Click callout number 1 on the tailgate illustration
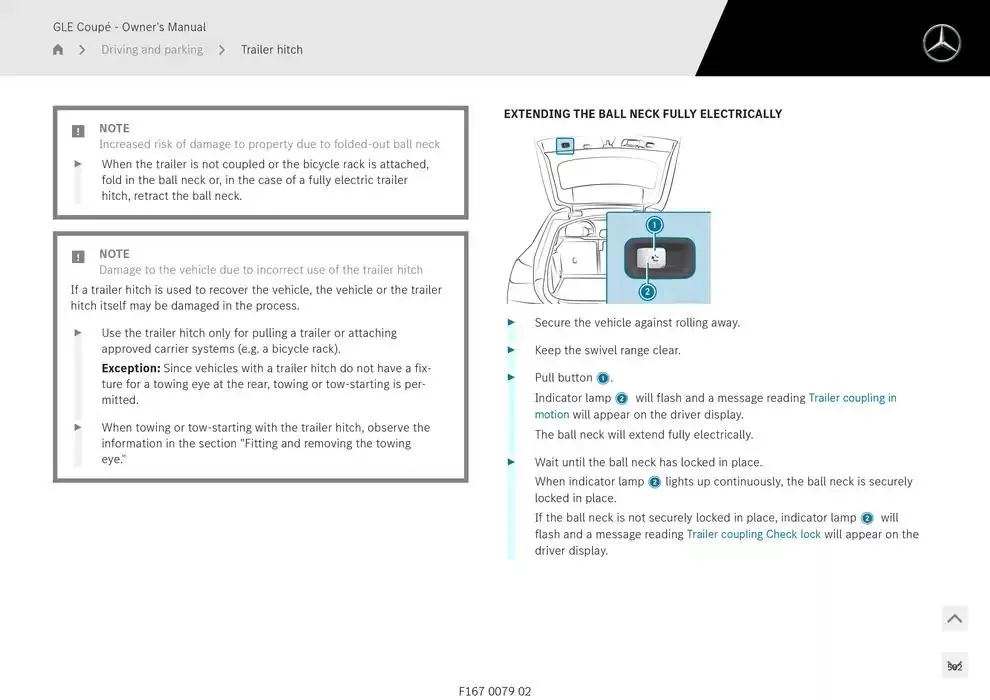The width and height of the screenshot is (990, 700). click(654, 225)
